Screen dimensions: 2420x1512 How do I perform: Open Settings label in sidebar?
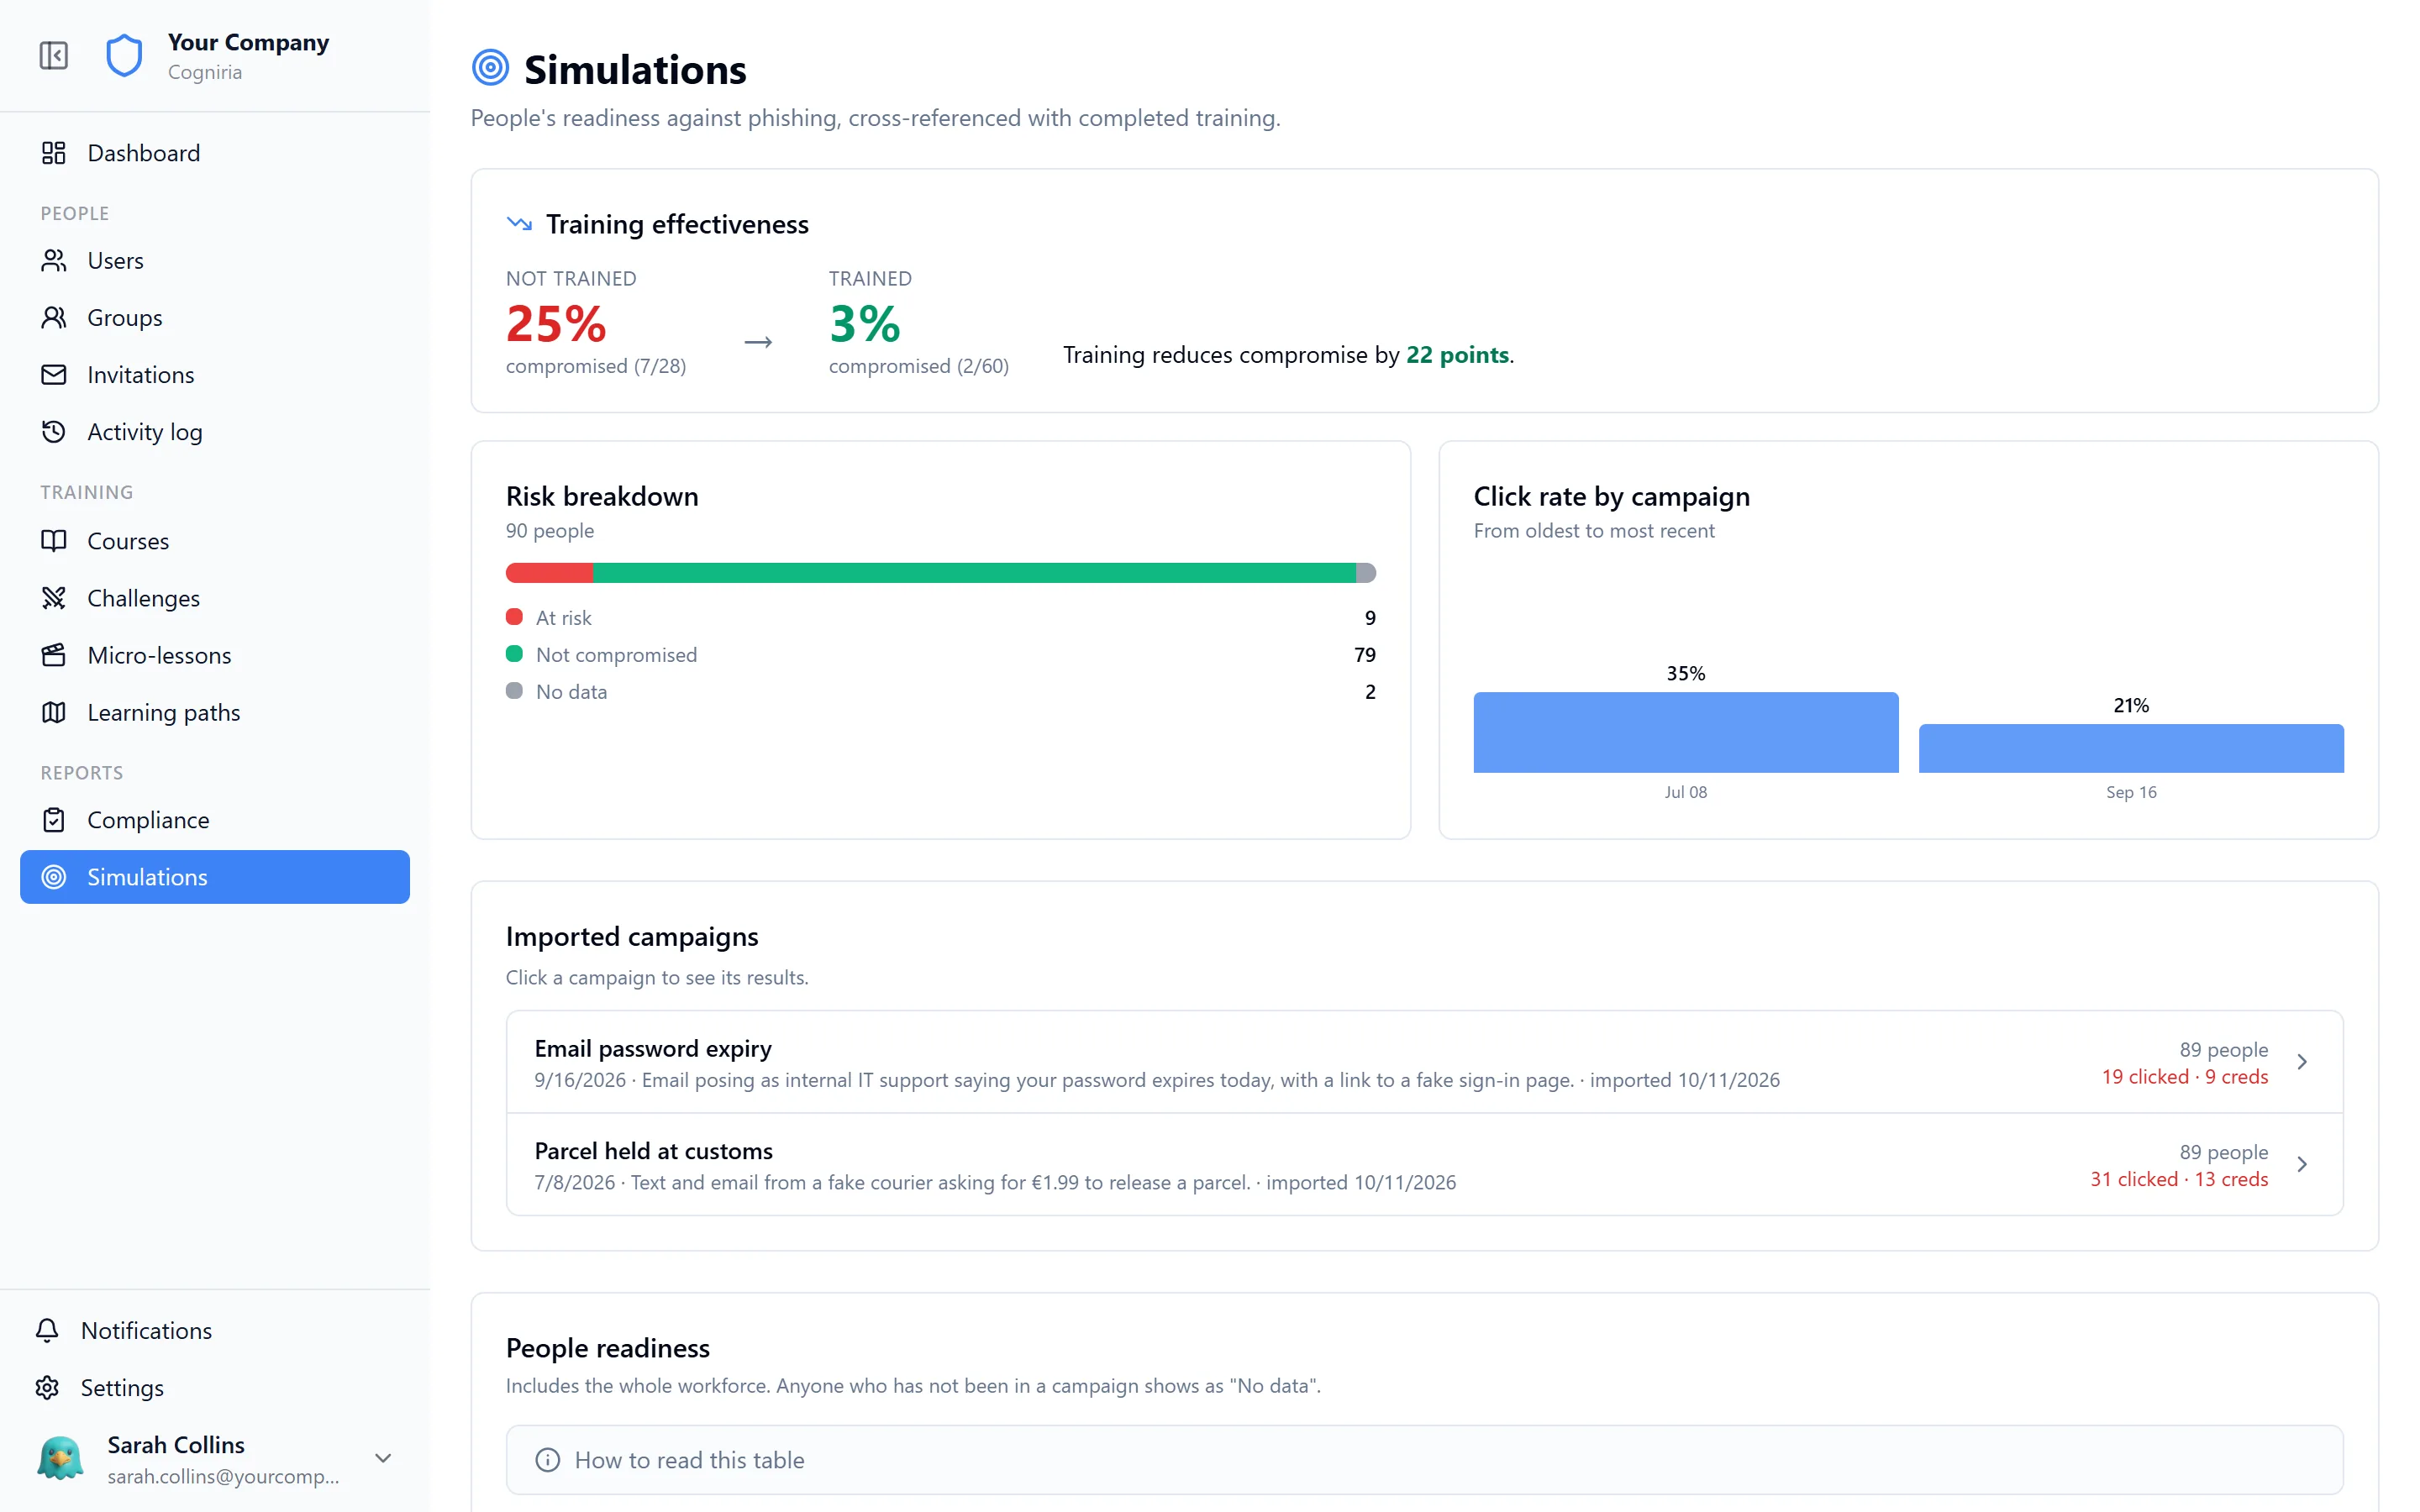click(x=122, y=1388)
